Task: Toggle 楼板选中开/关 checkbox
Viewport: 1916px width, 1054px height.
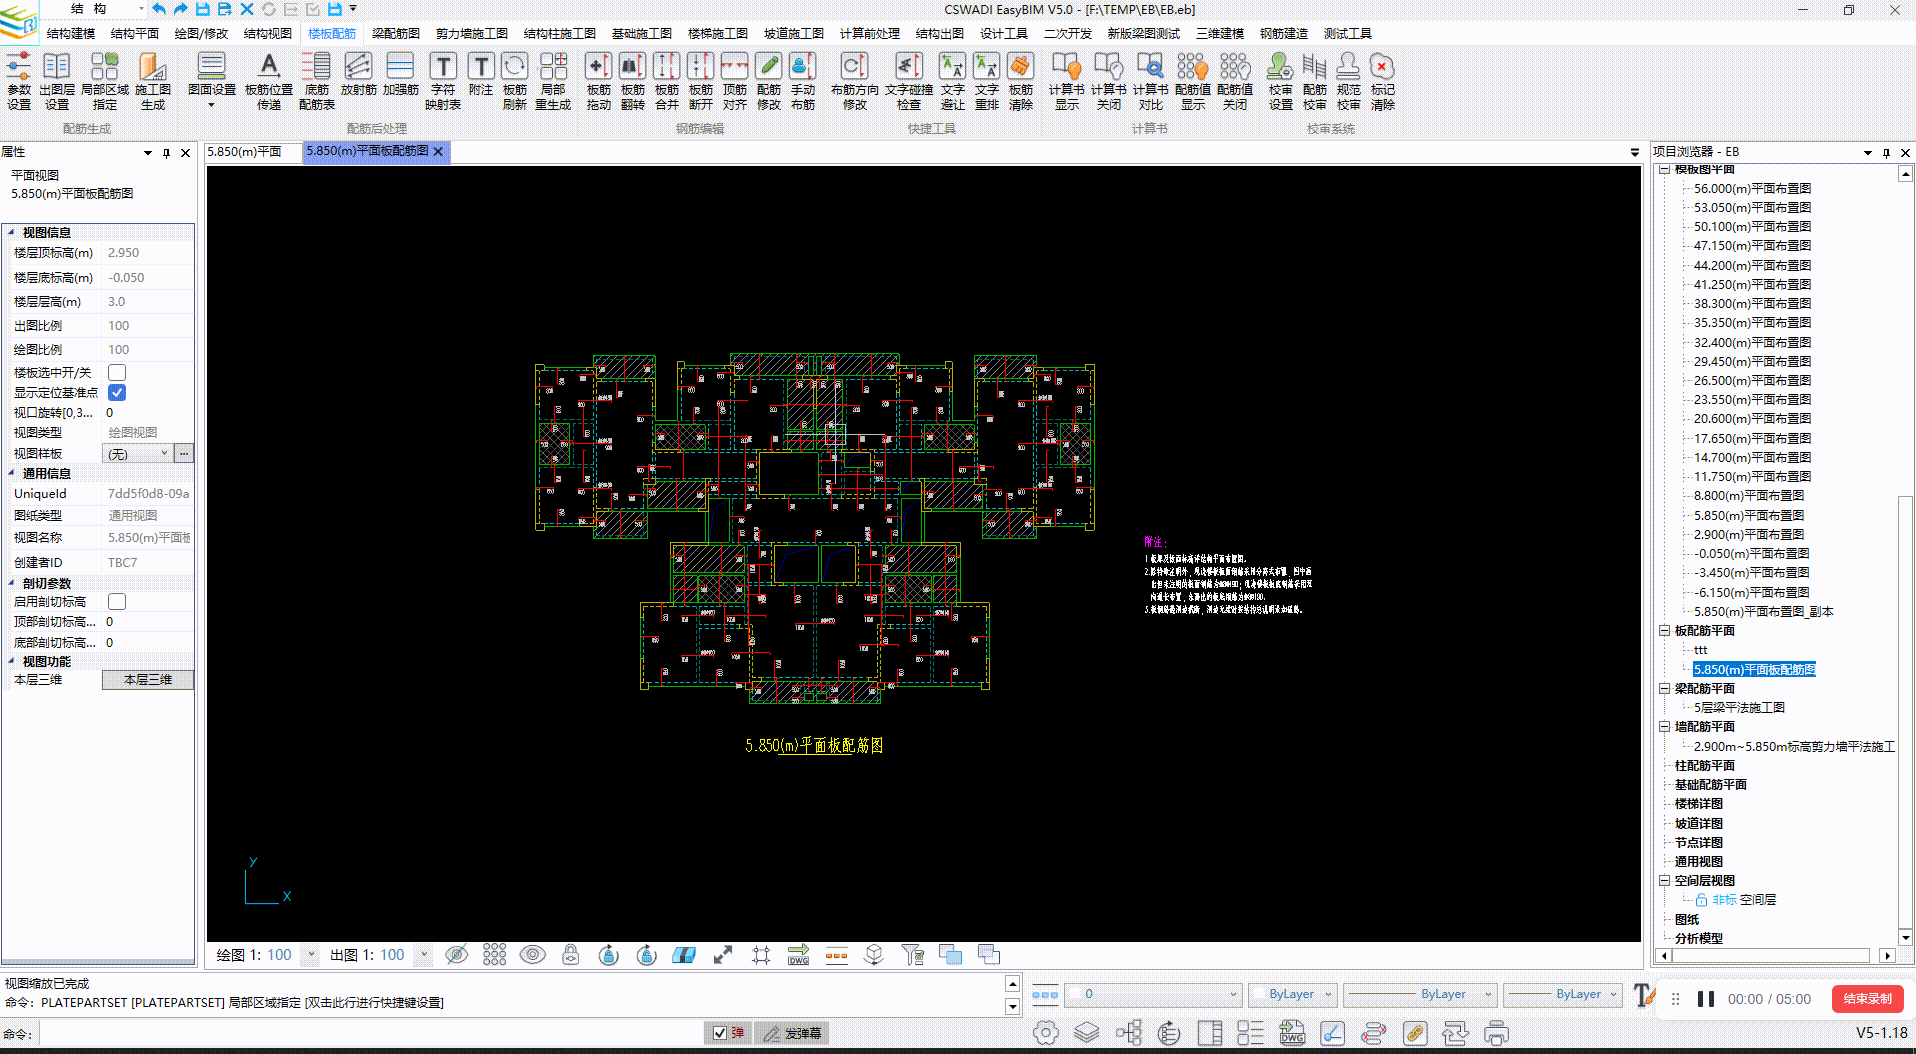Action: click(x=117, y=373)
